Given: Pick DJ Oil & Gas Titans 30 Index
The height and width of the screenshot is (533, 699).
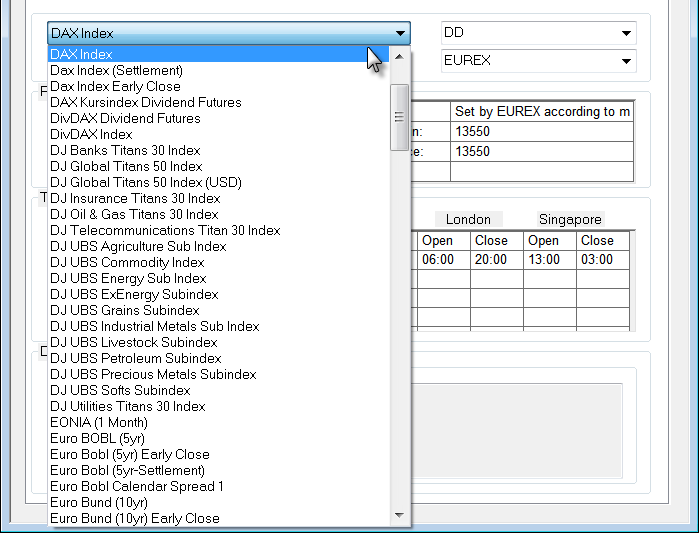Looking at the screenshot, I should [x=134, y=214].
